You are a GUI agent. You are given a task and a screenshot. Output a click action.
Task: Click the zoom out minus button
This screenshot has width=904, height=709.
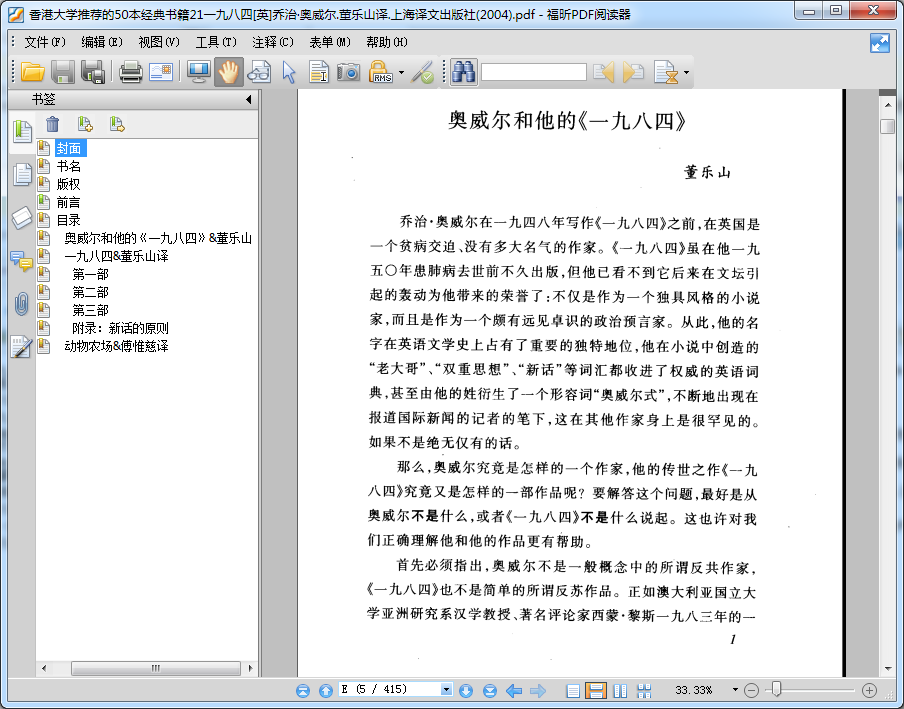751,690
